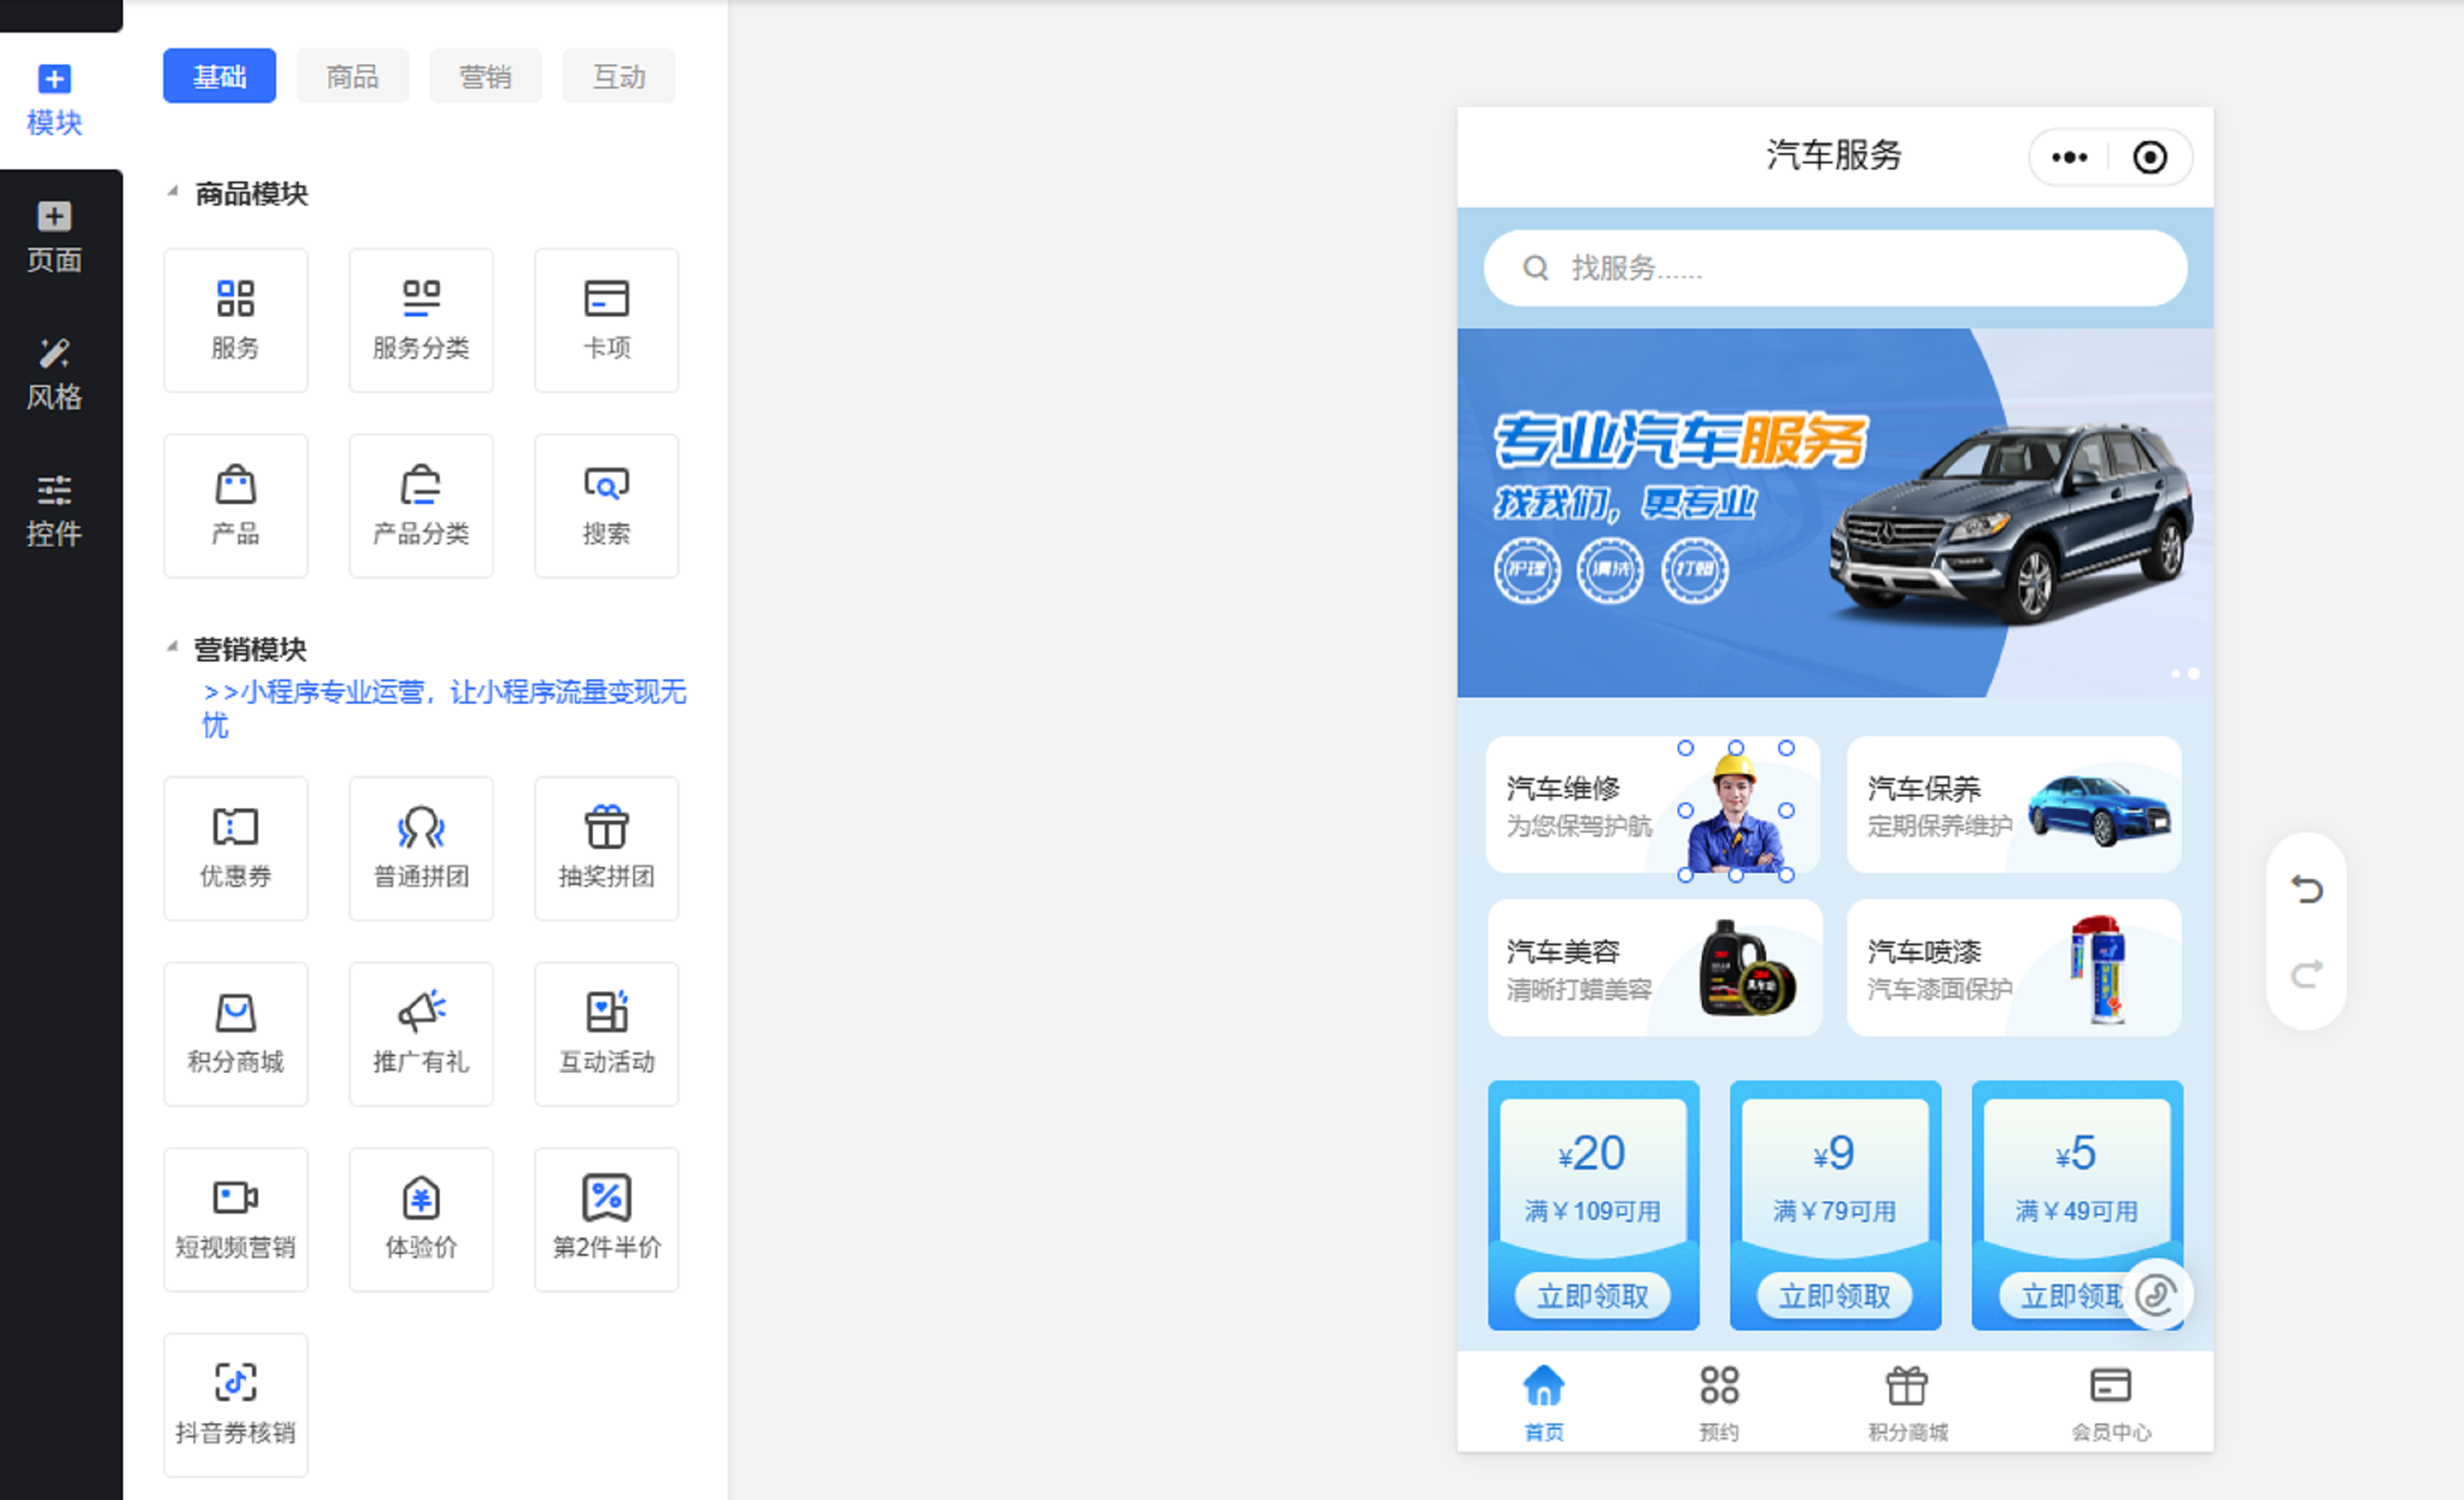Open the three-dots menu in preview header
The width and height of the screenshot is (2464, 1500).
(x=2068, y=157)
